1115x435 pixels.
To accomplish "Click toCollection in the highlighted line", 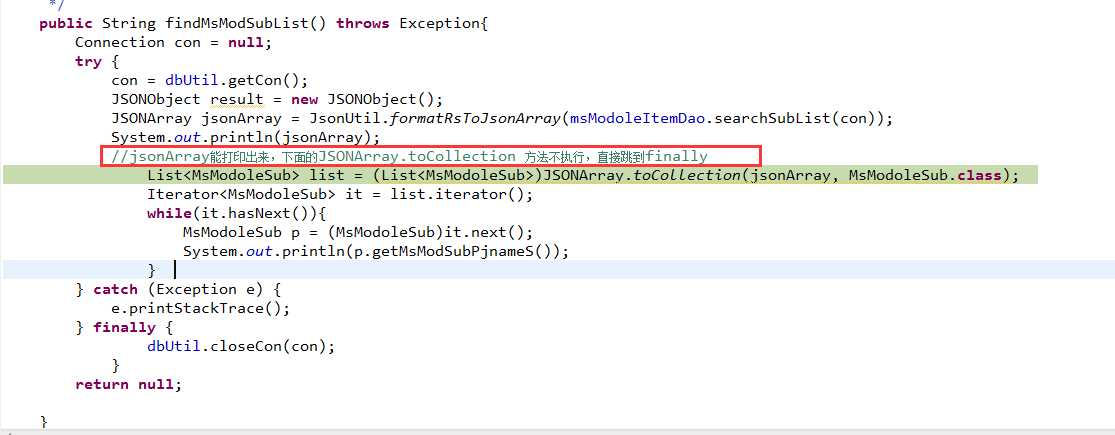I will tap(686, 176).
